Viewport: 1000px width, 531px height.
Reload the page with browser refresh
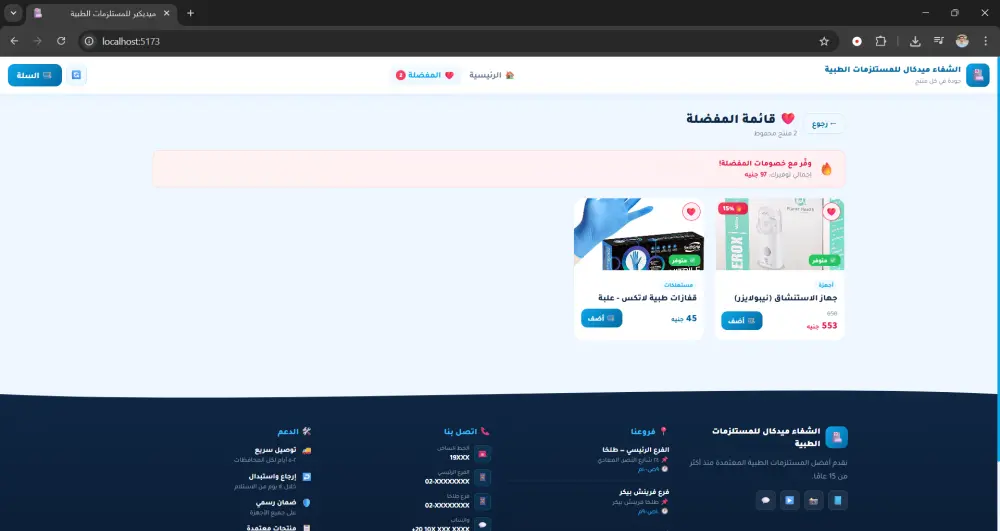pyautogui.click(x=61, y=41)
